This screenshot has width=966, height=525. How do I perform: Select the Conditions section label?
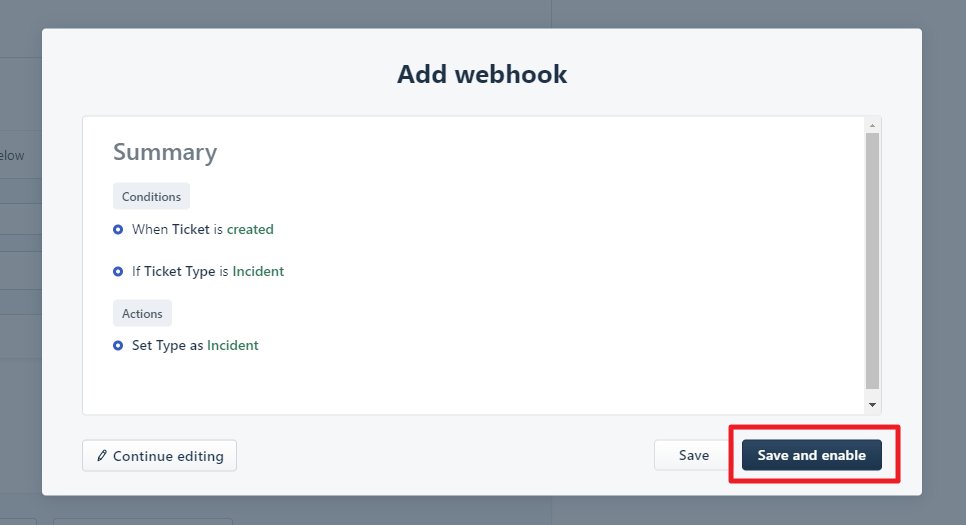(151, 197)
